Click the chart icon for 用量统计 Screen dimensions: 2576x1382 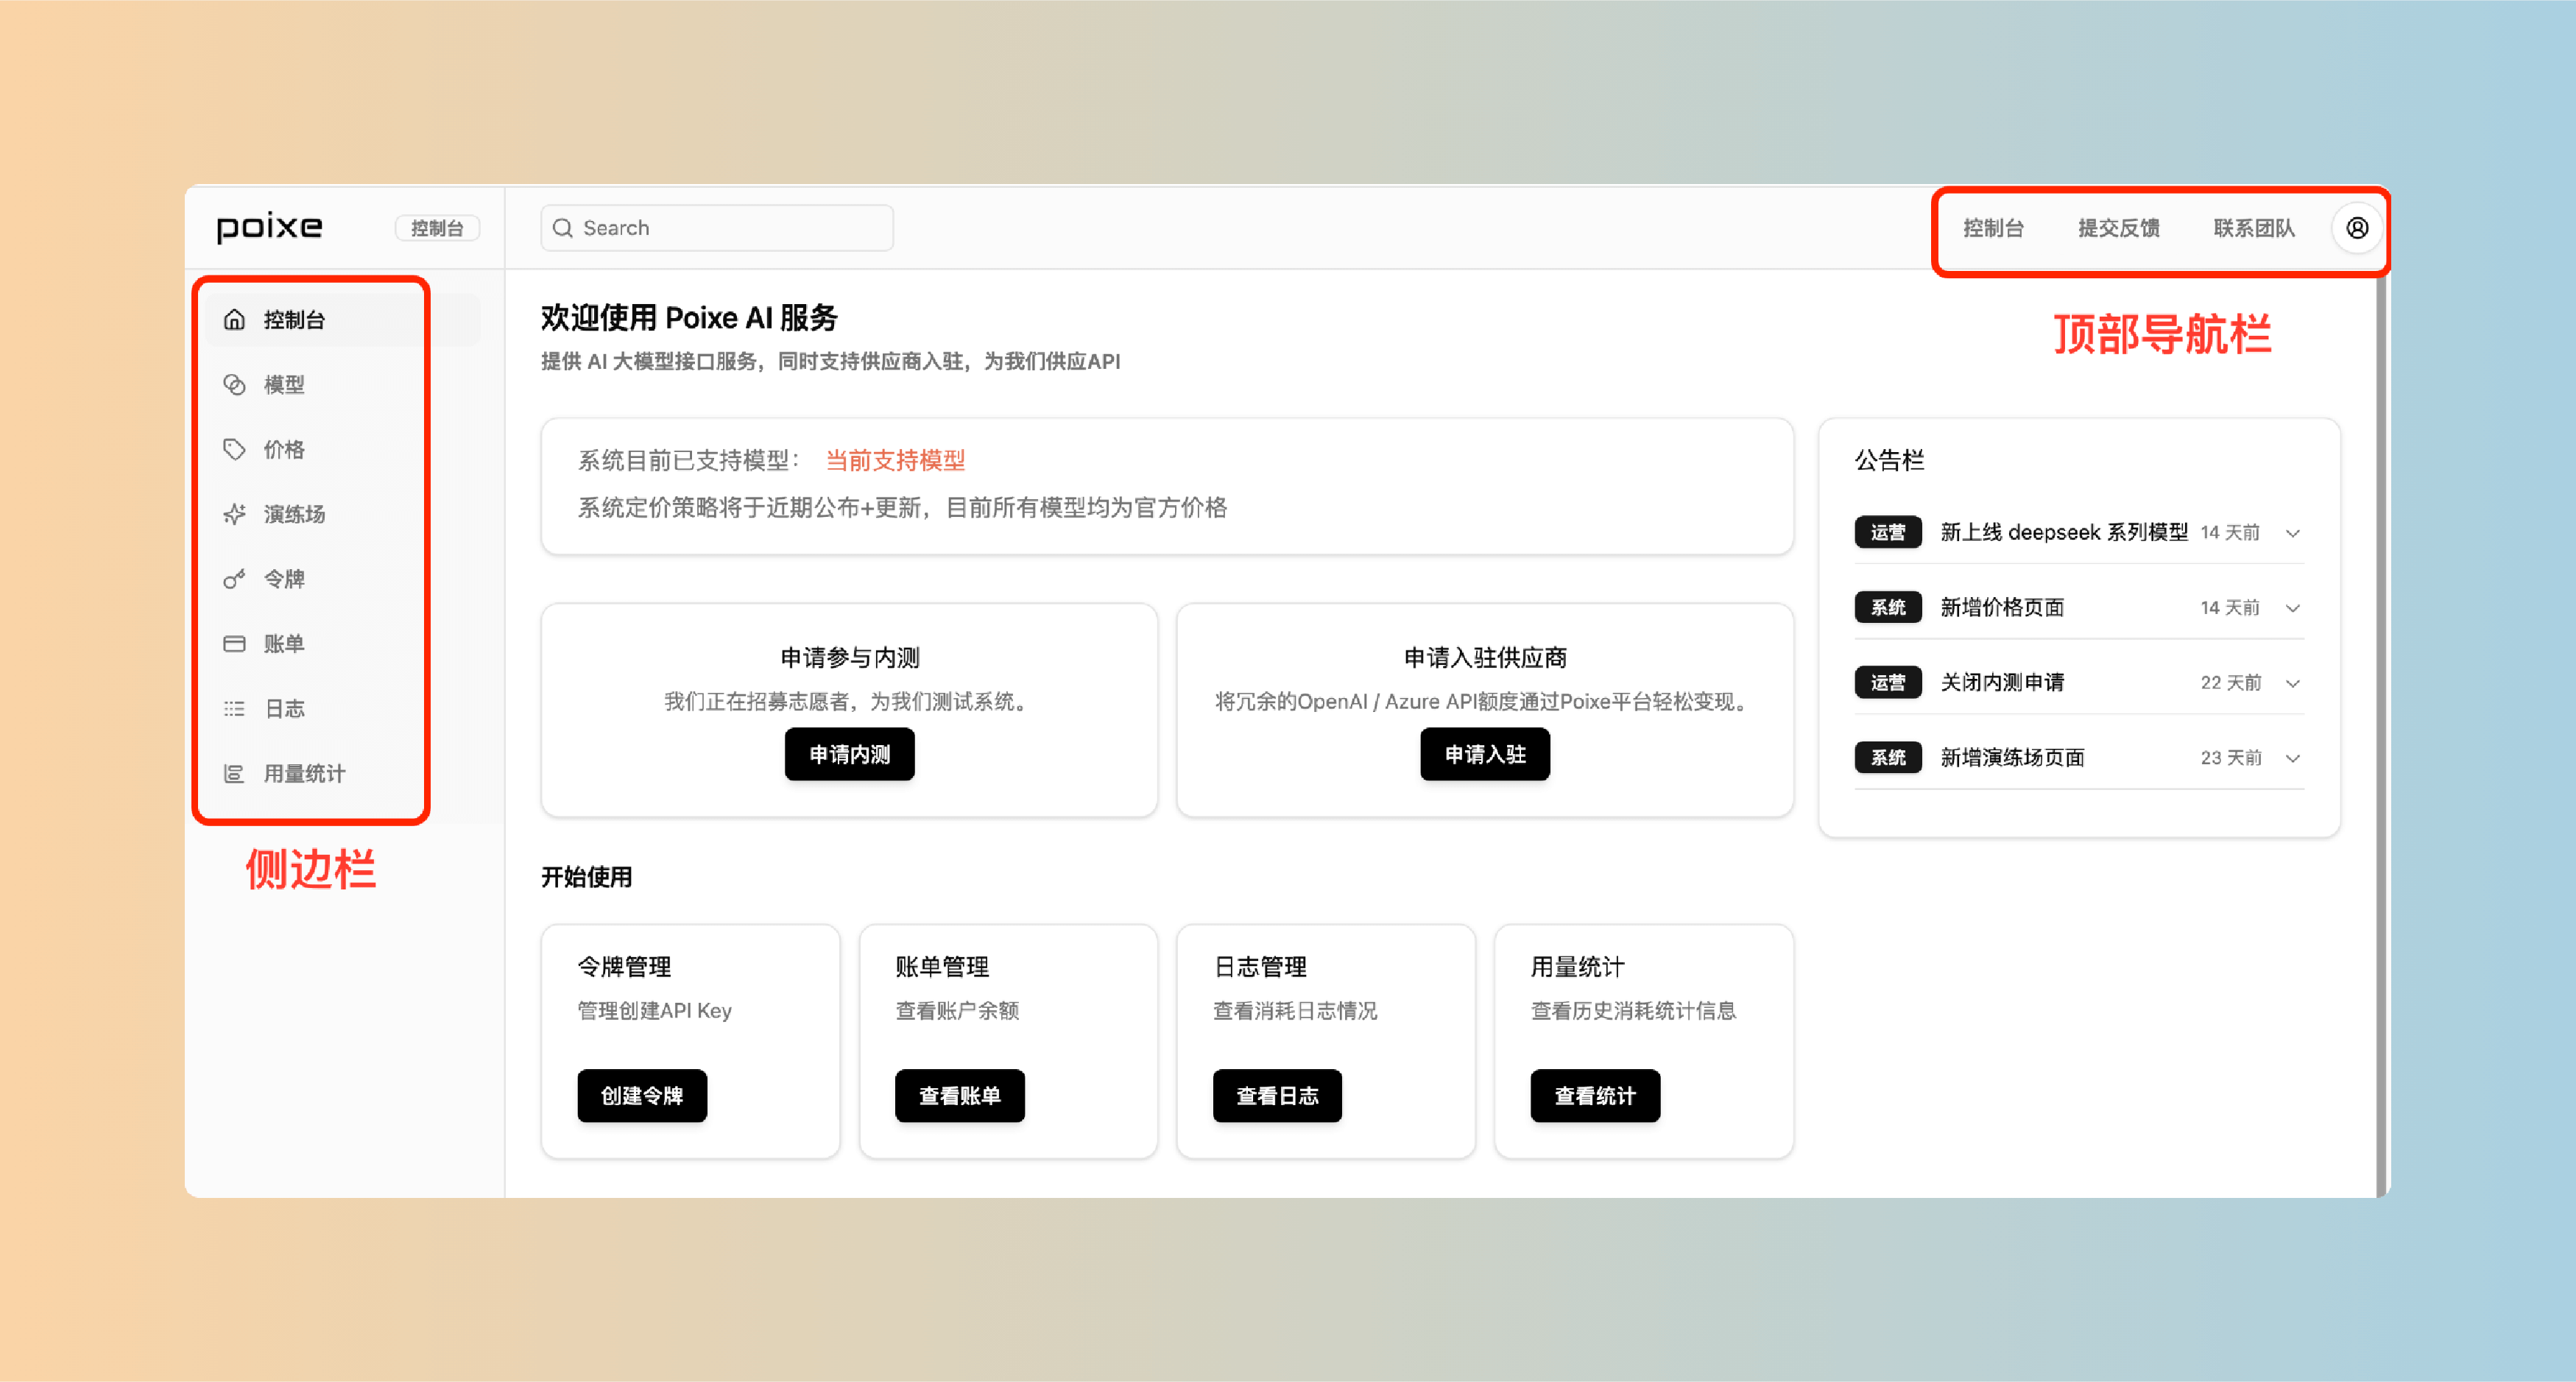[234, 774]
